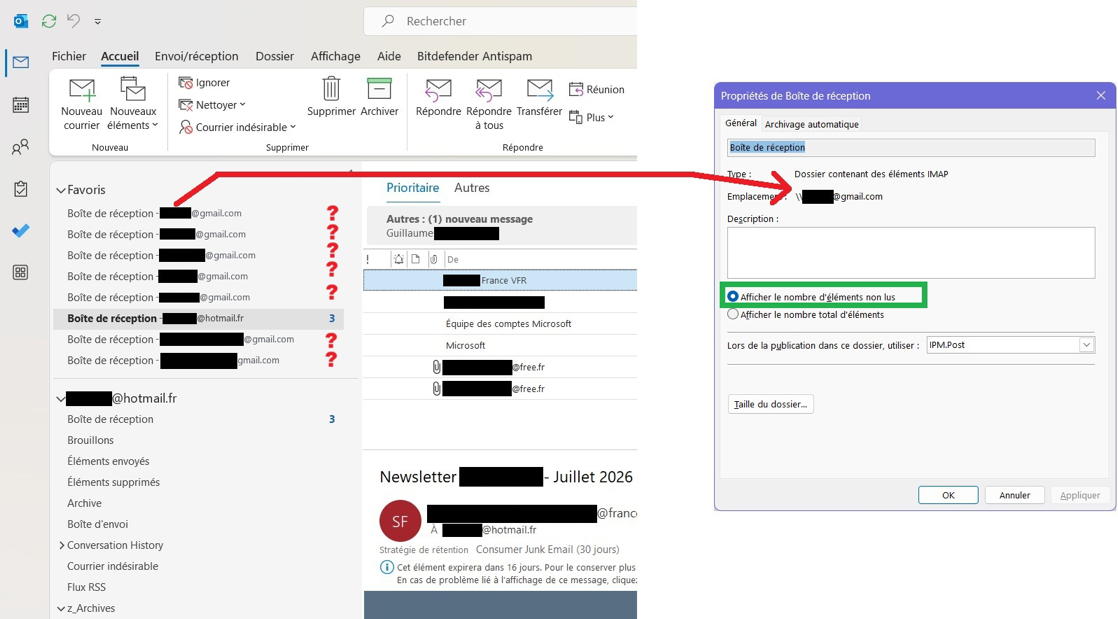Open the To Do checkmark app
This screenshot has width=1118, height=619.
21,230
